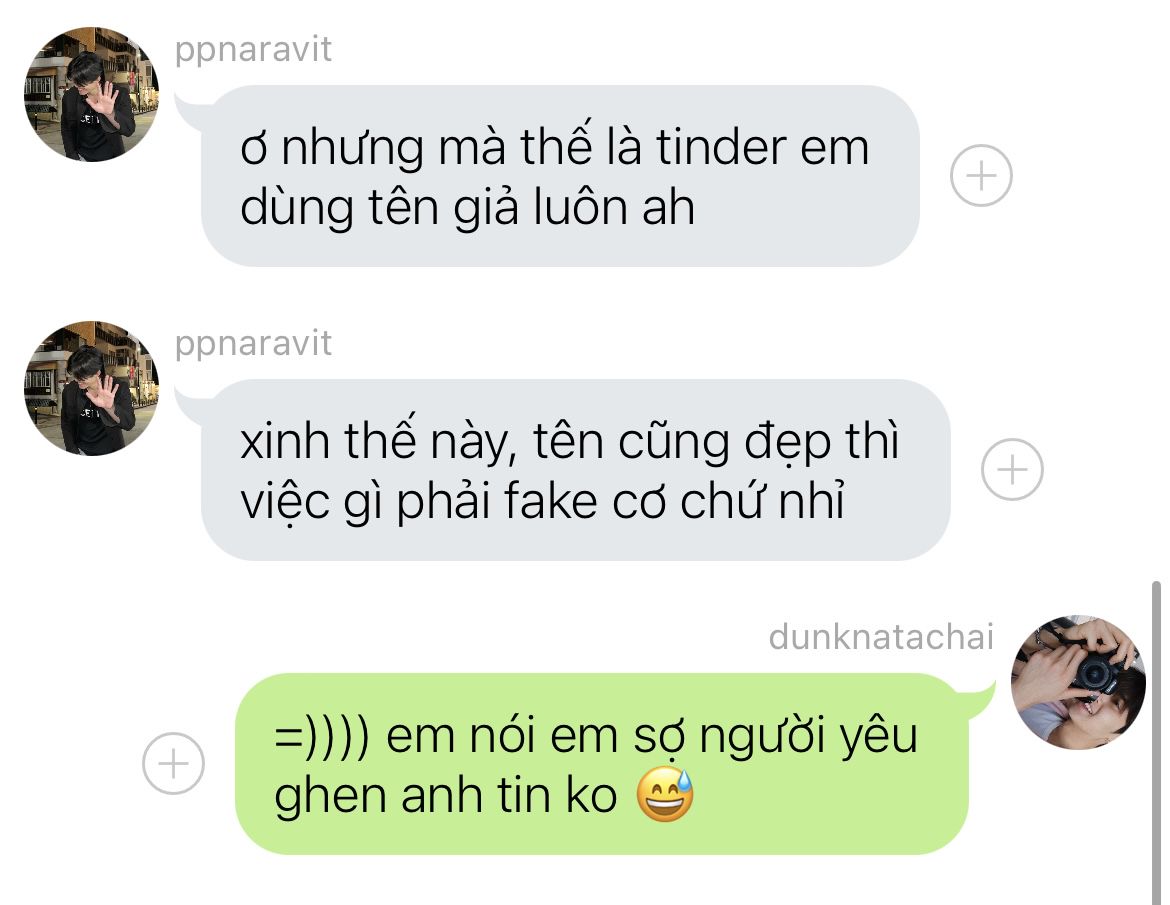This screenshot has height=905, width=1170.
Task: Click 'ghen anh tin ko' text in the green bubble
Action: (445, 795)
